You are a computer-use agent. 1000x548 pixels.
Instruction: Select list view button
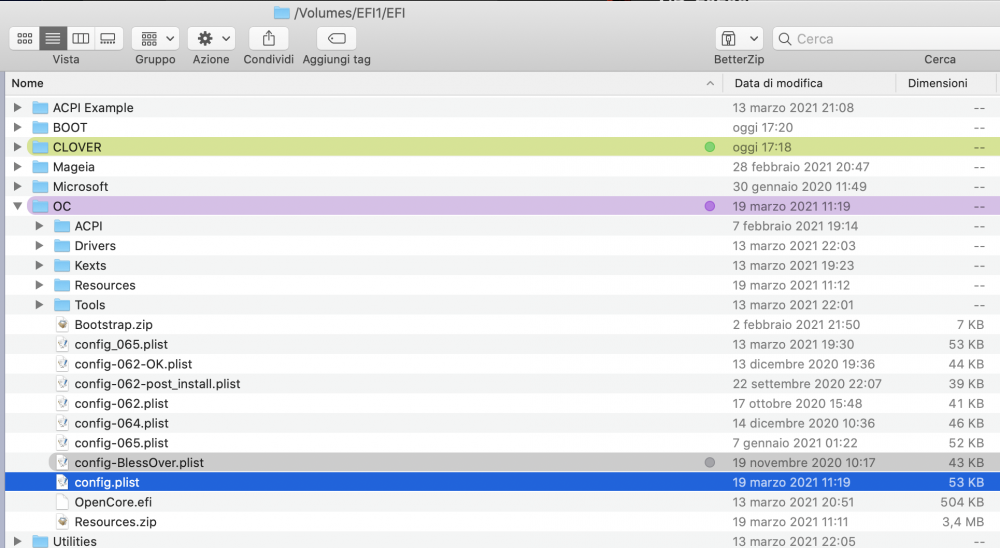tap(53, 39)
